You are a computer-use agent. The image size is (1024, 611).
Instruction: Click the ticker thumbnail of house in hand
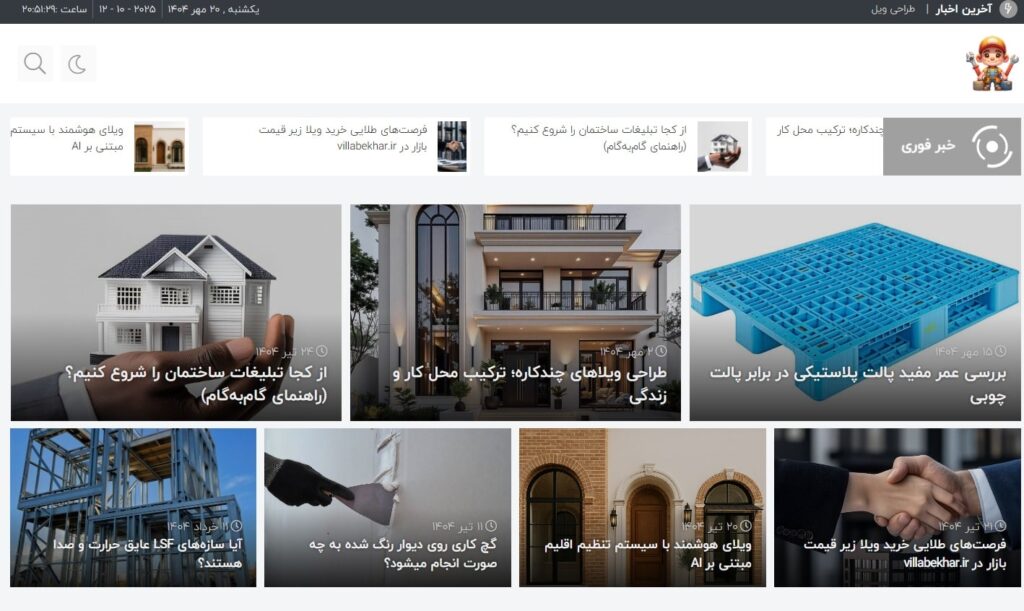(722, 147)
